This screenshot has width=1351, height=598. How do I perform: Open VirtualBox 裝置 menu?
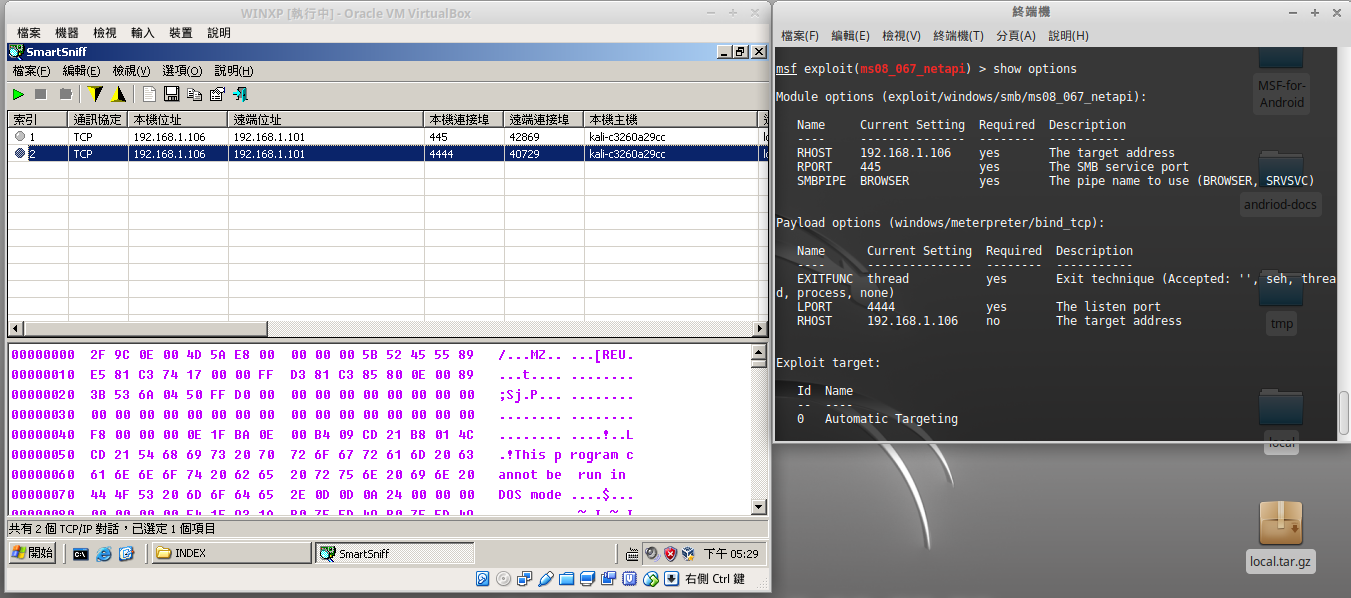click(x=181, y=33)
